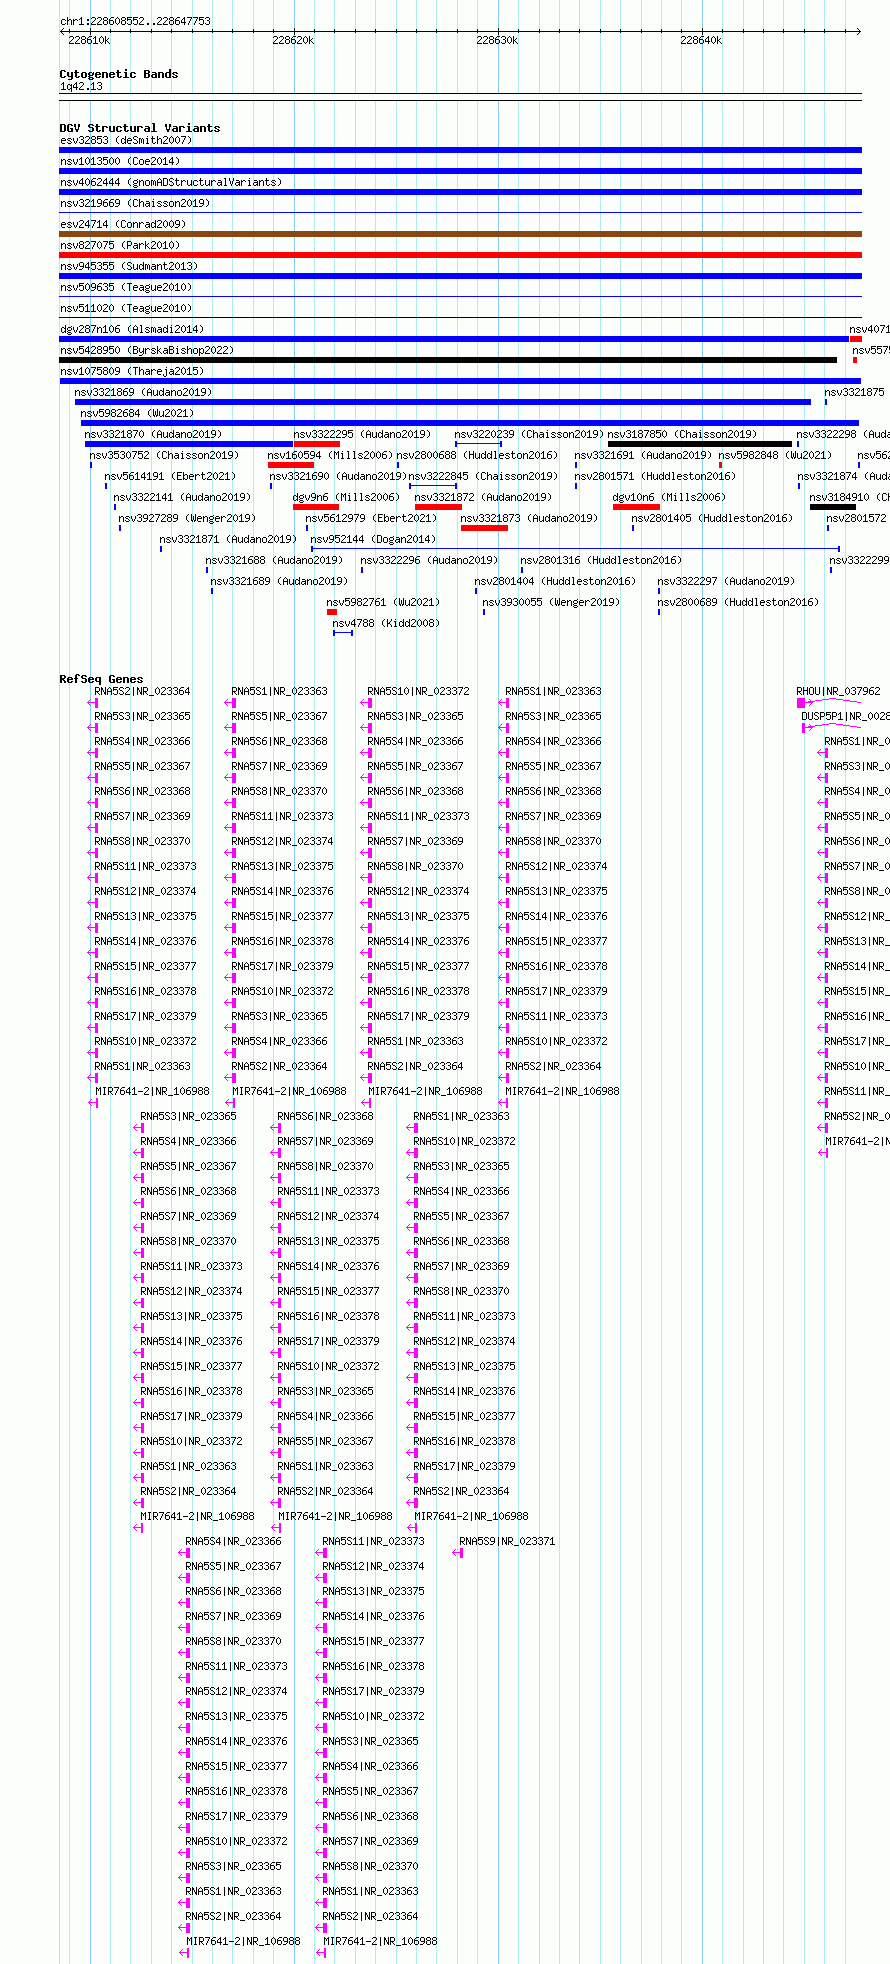Click the nsv3530752 (Chaisson2019) label
This screenshot has height=1964, width=890.
pos(165,455)
